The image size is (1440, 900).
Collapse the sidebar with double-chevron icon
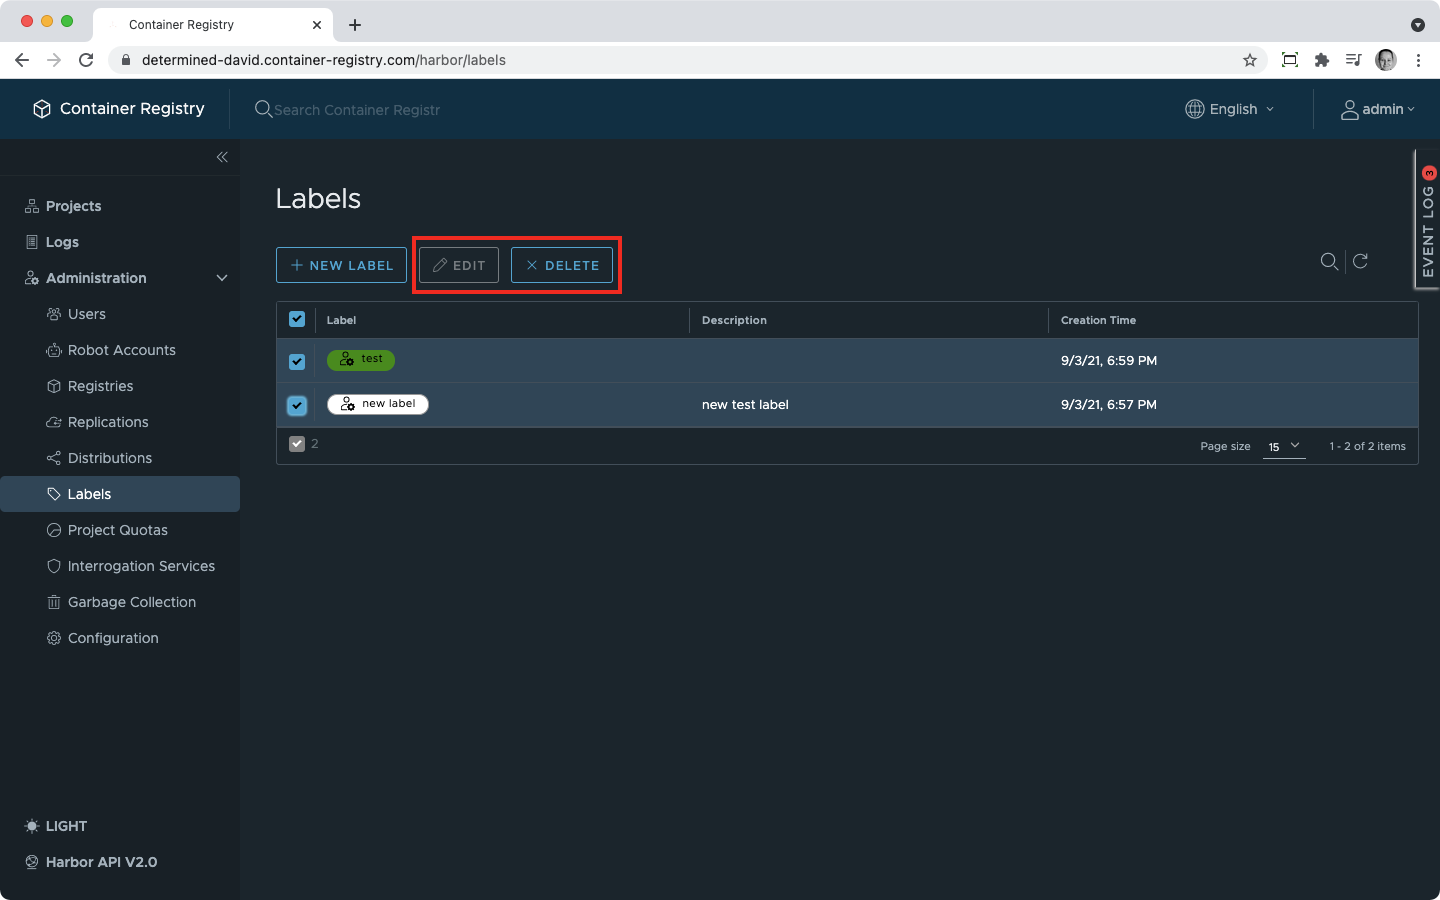pyautogui.click(x=222, y=157)
